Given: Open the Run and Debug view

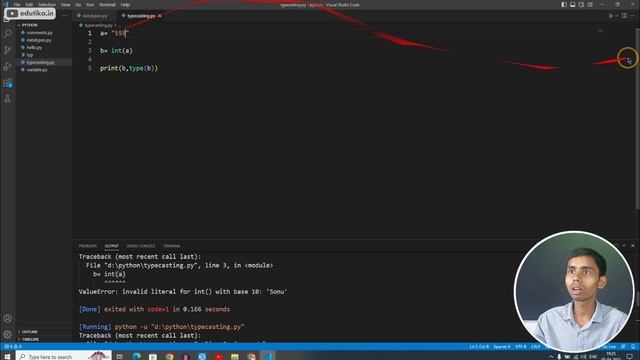Looking at the screenshot, I should [8, 66].
